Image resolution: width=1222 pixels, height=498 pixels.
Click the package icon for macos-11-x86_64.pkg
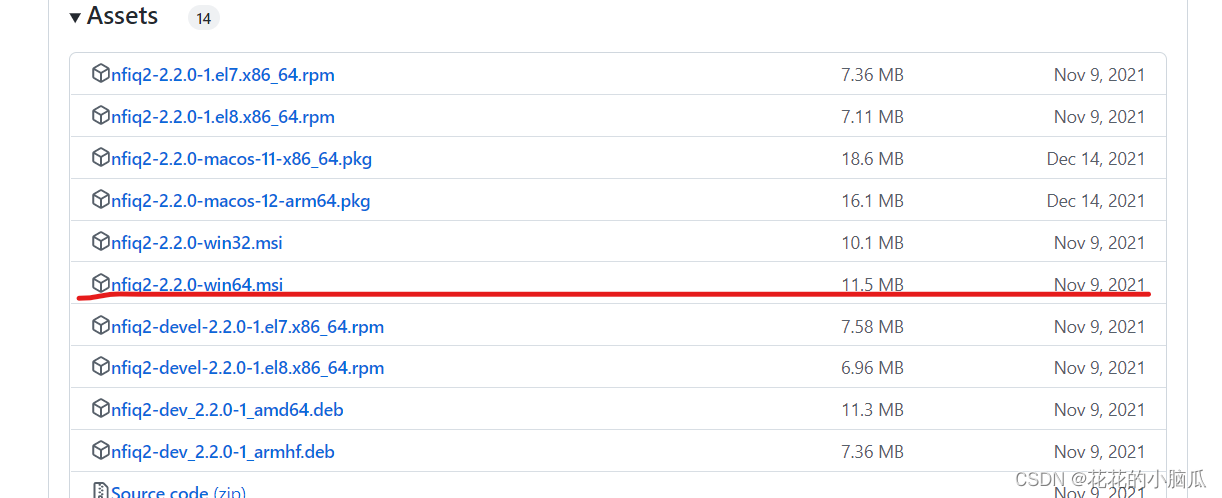tap(100, 158)
